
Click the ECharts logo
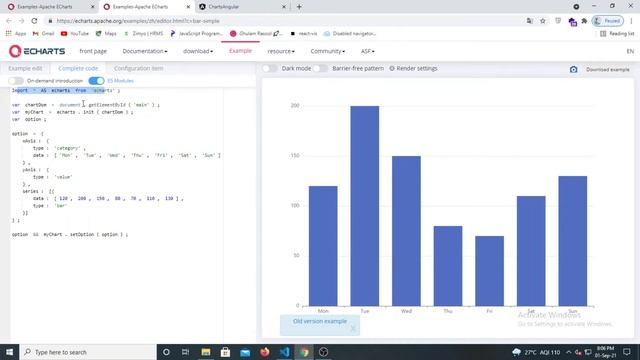click(x=37, y=51)
